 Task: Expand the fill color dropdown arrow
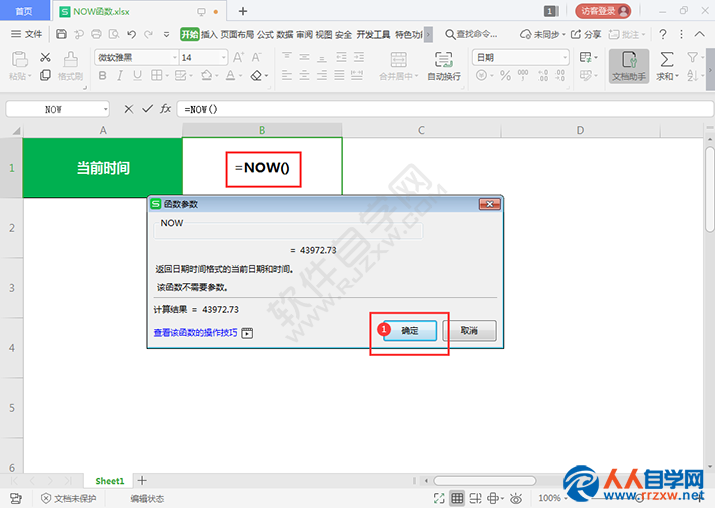click(216, 76)
